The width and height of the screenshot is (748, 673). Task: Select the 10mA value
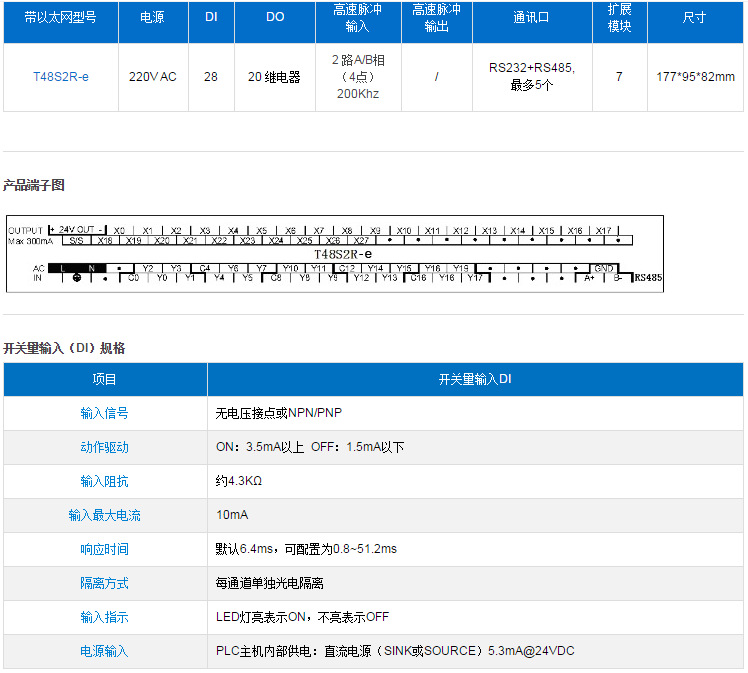point(232,515)
